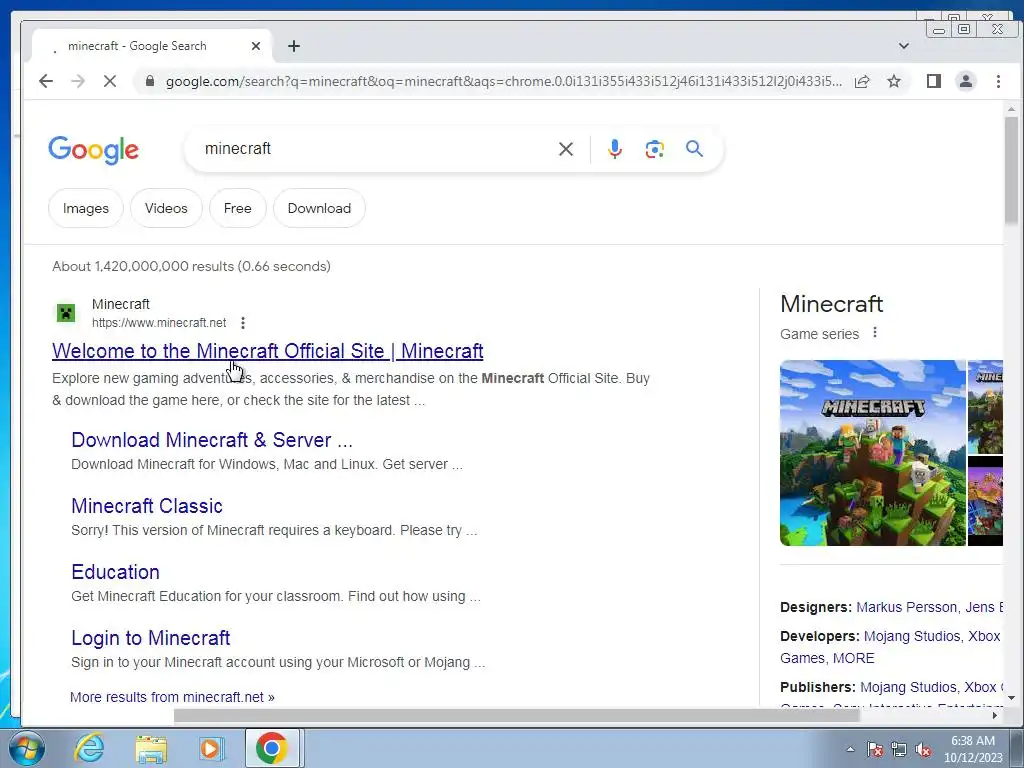Share this page from address bar

coord(862,81)
